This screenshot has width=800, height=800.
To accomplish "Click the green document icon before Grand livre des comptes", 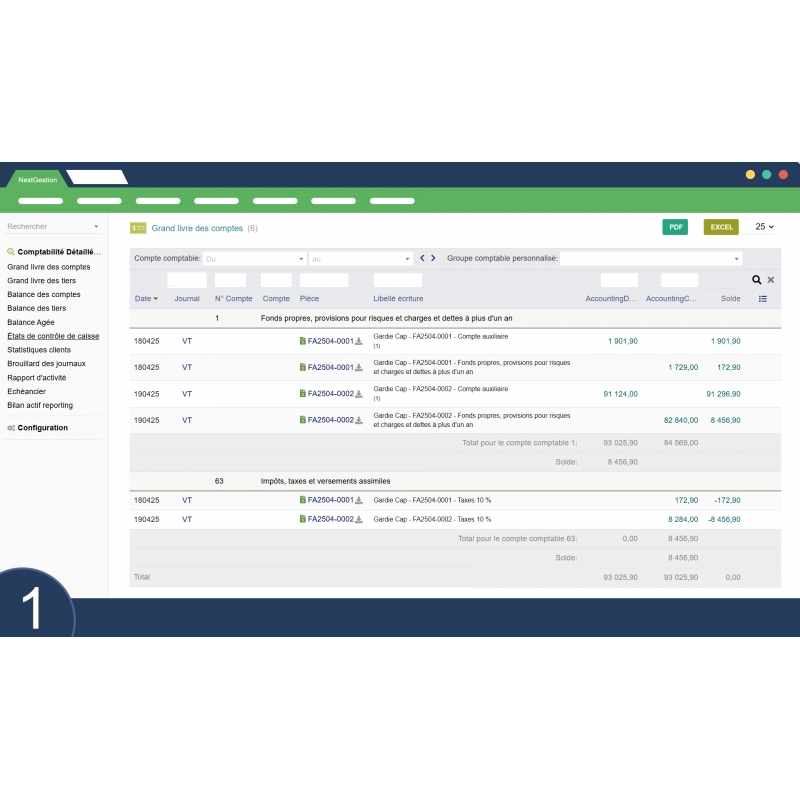I will pos(139,228).
